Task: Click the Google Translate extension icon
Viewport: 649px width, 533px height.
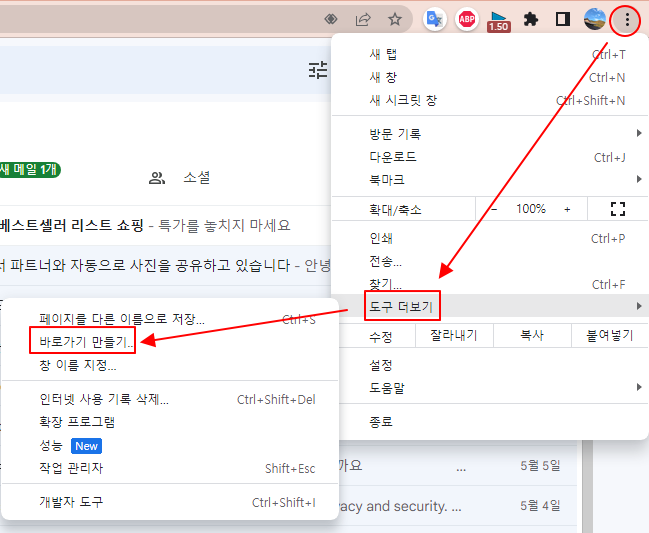Action: [435, 19]
